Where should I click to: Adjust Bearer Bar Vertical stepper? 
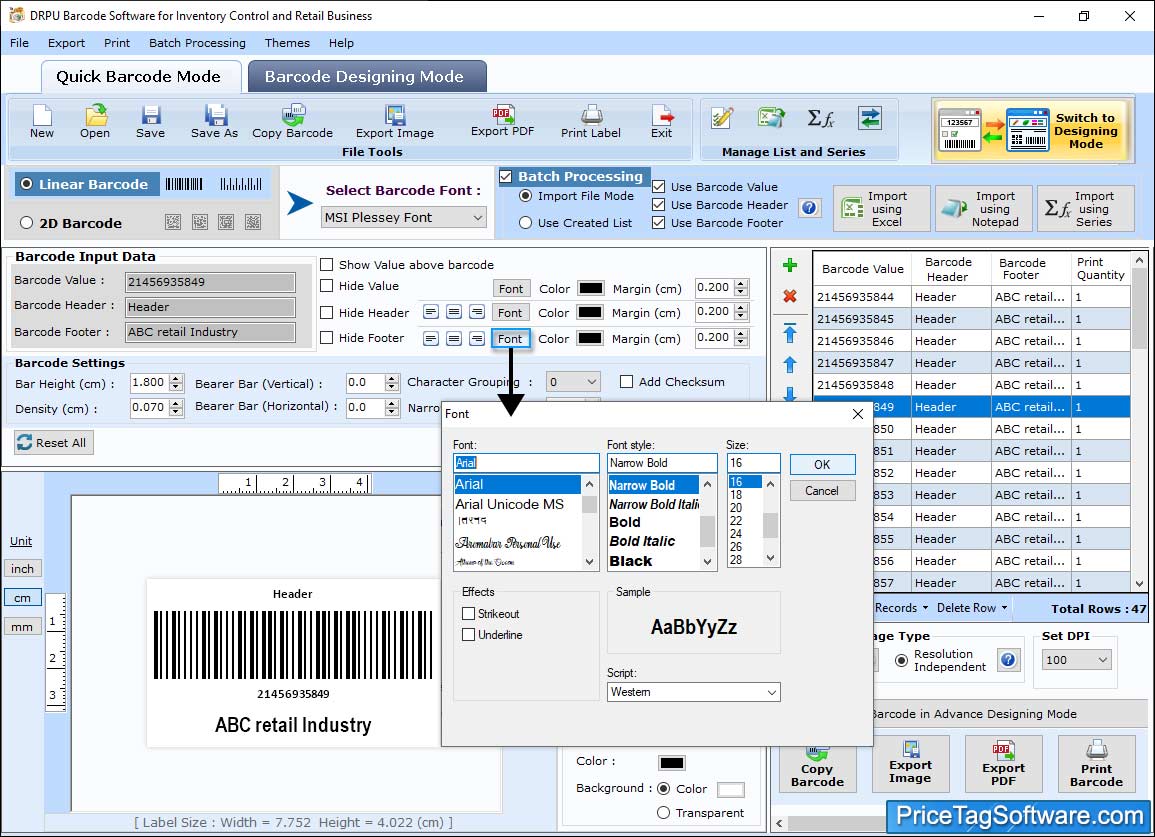392,382
